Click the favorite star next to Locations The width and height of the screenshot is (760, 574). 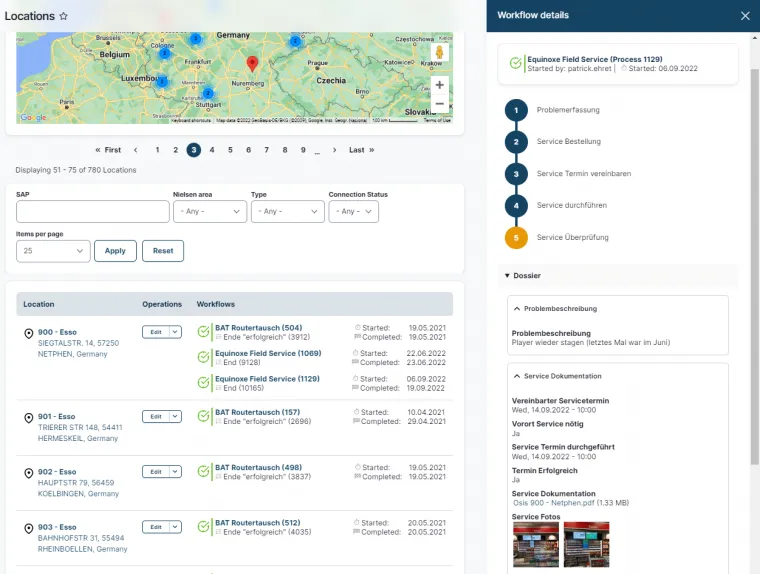coord(63,16)
